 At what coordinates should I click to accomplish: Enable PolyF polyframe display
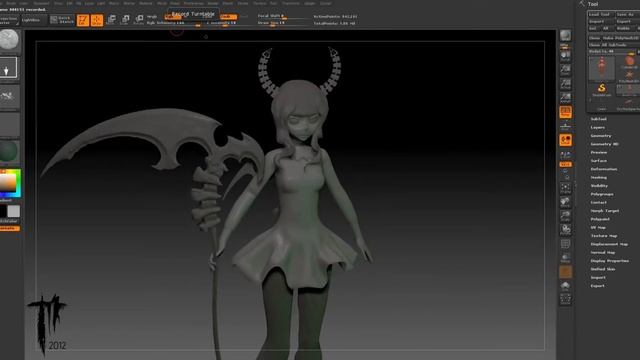coord(565,244)
